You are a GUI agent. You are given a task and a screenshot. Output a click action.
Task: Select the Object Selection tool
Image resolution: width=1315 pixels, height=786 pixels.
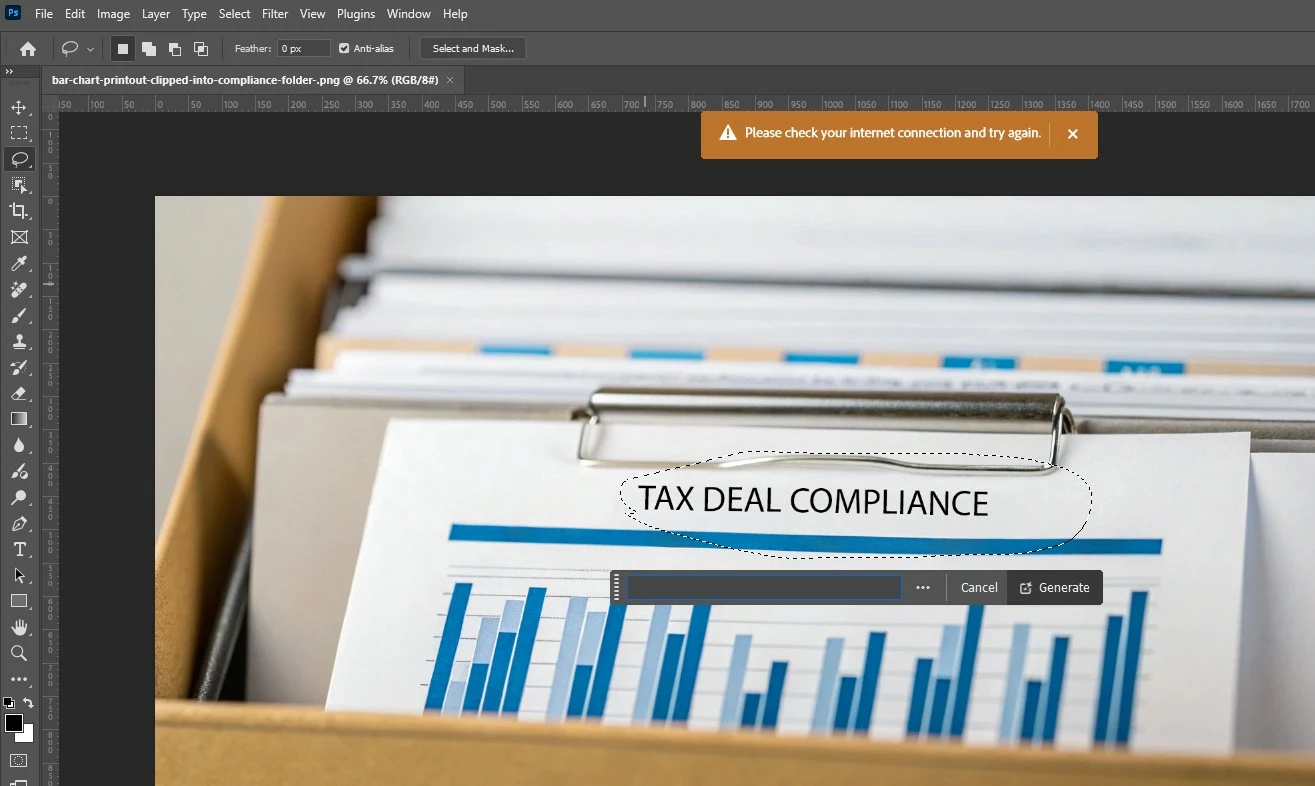click(19, 185)
